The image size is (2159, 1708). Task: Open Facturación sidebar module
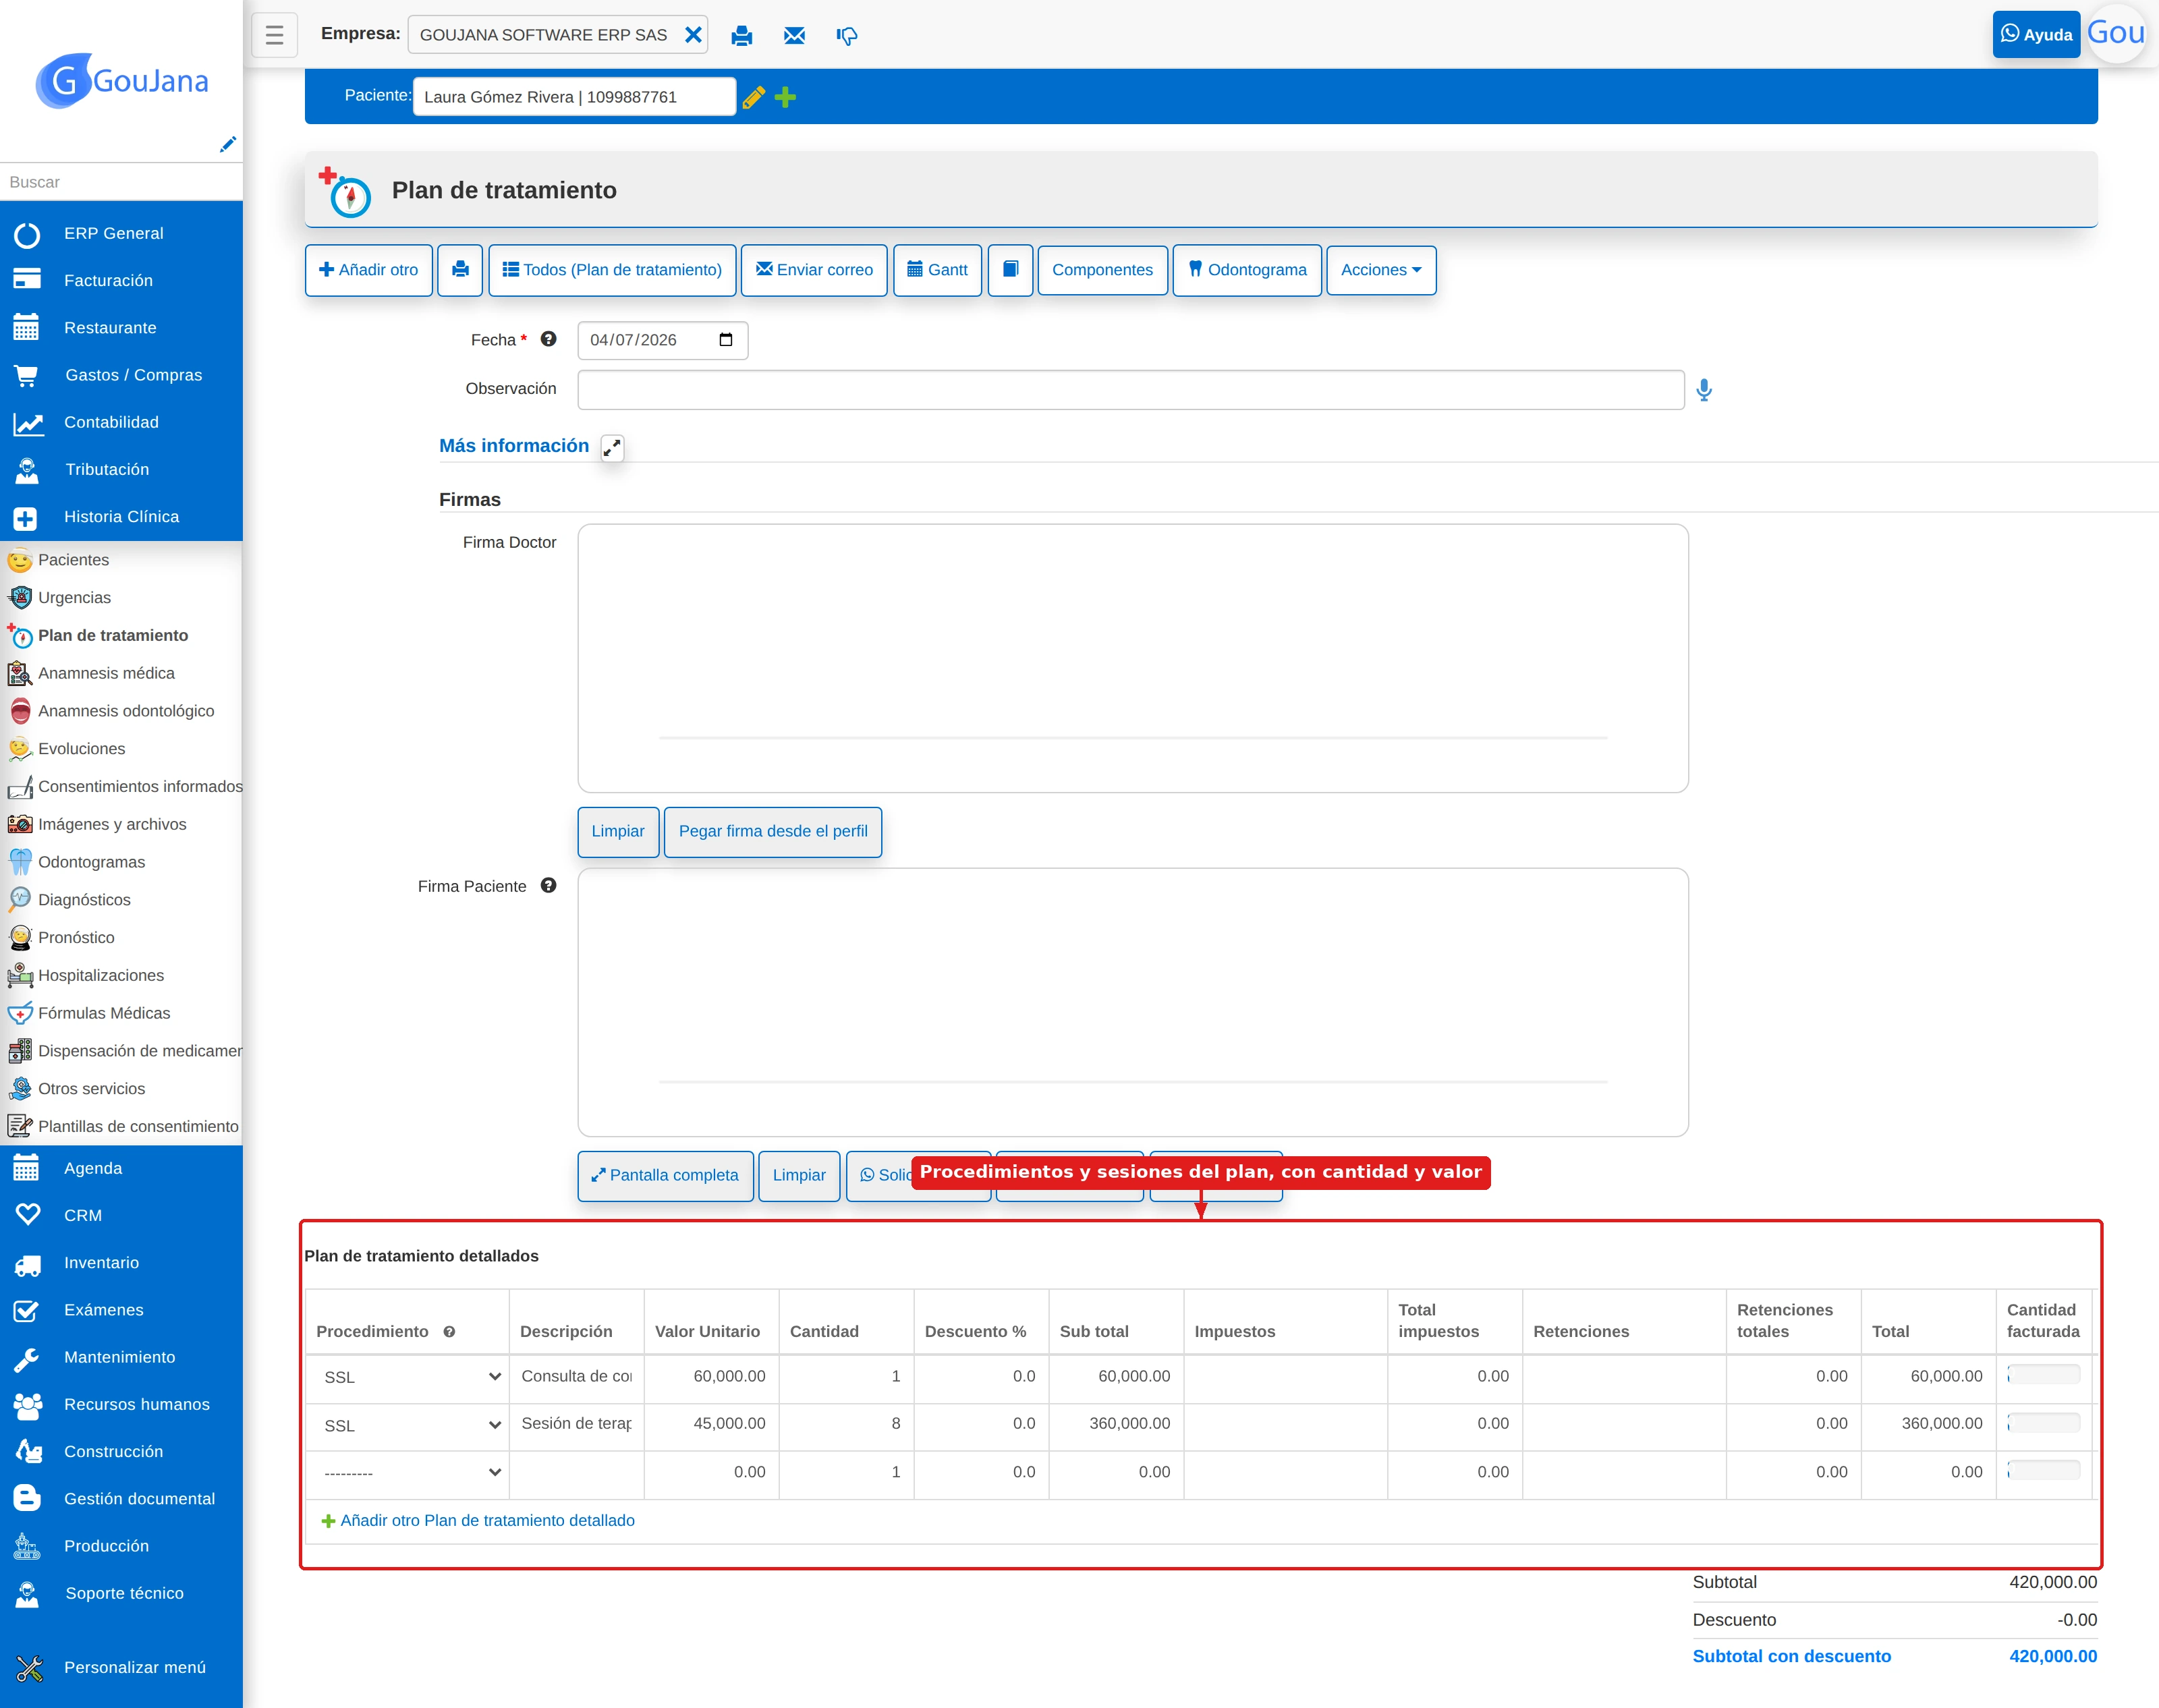[121, 280]
